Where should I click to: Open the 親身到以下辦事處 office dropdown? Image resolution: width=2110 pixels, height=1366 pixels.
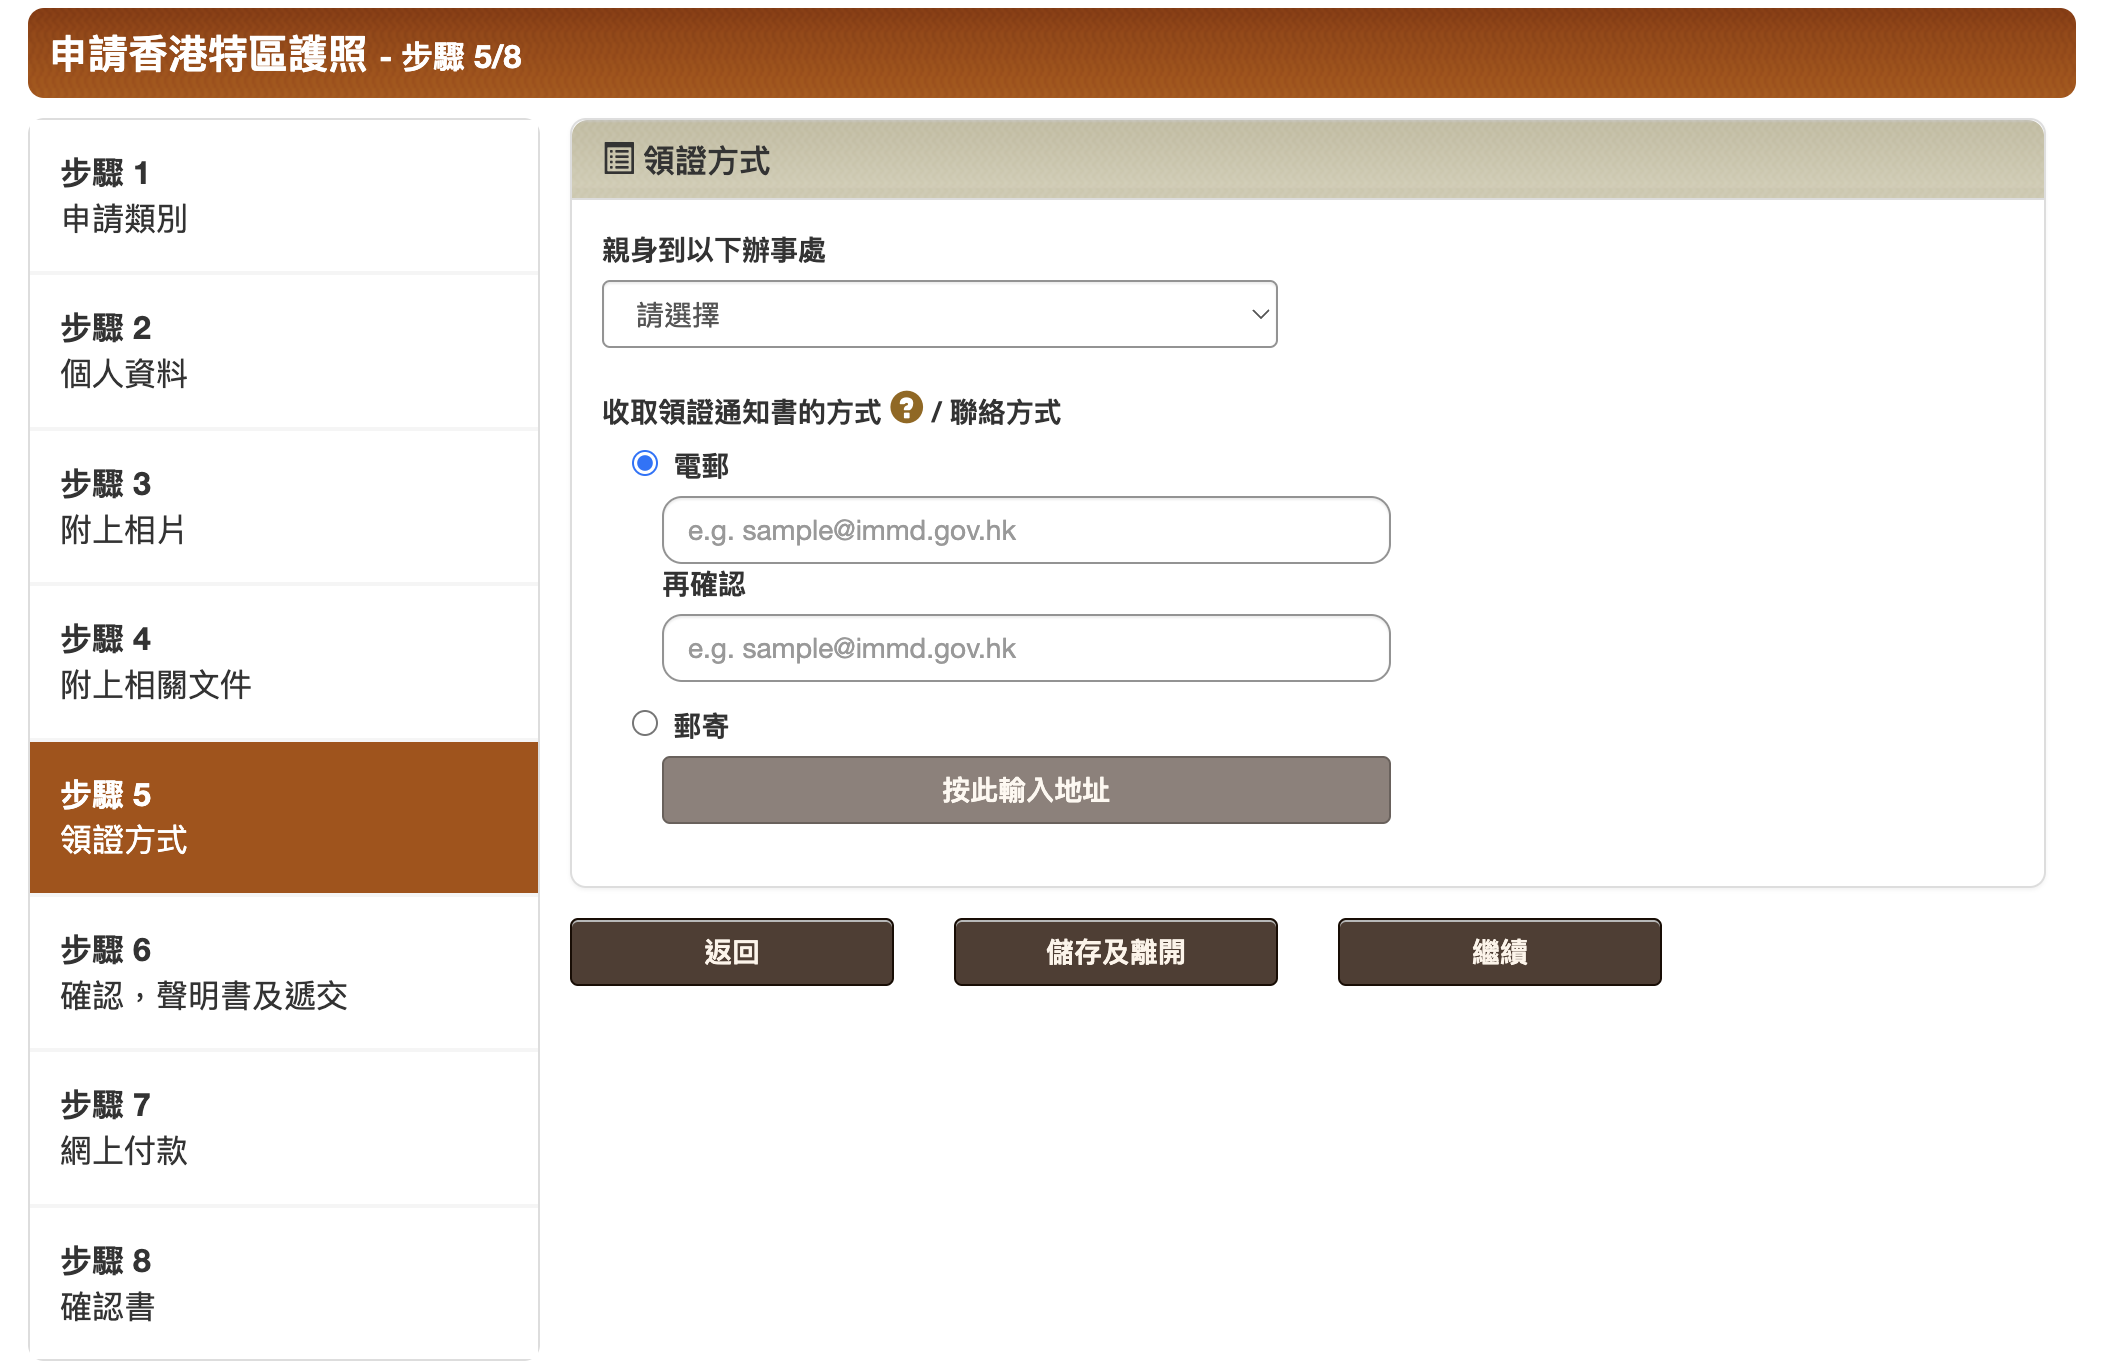tap(938, 314)
